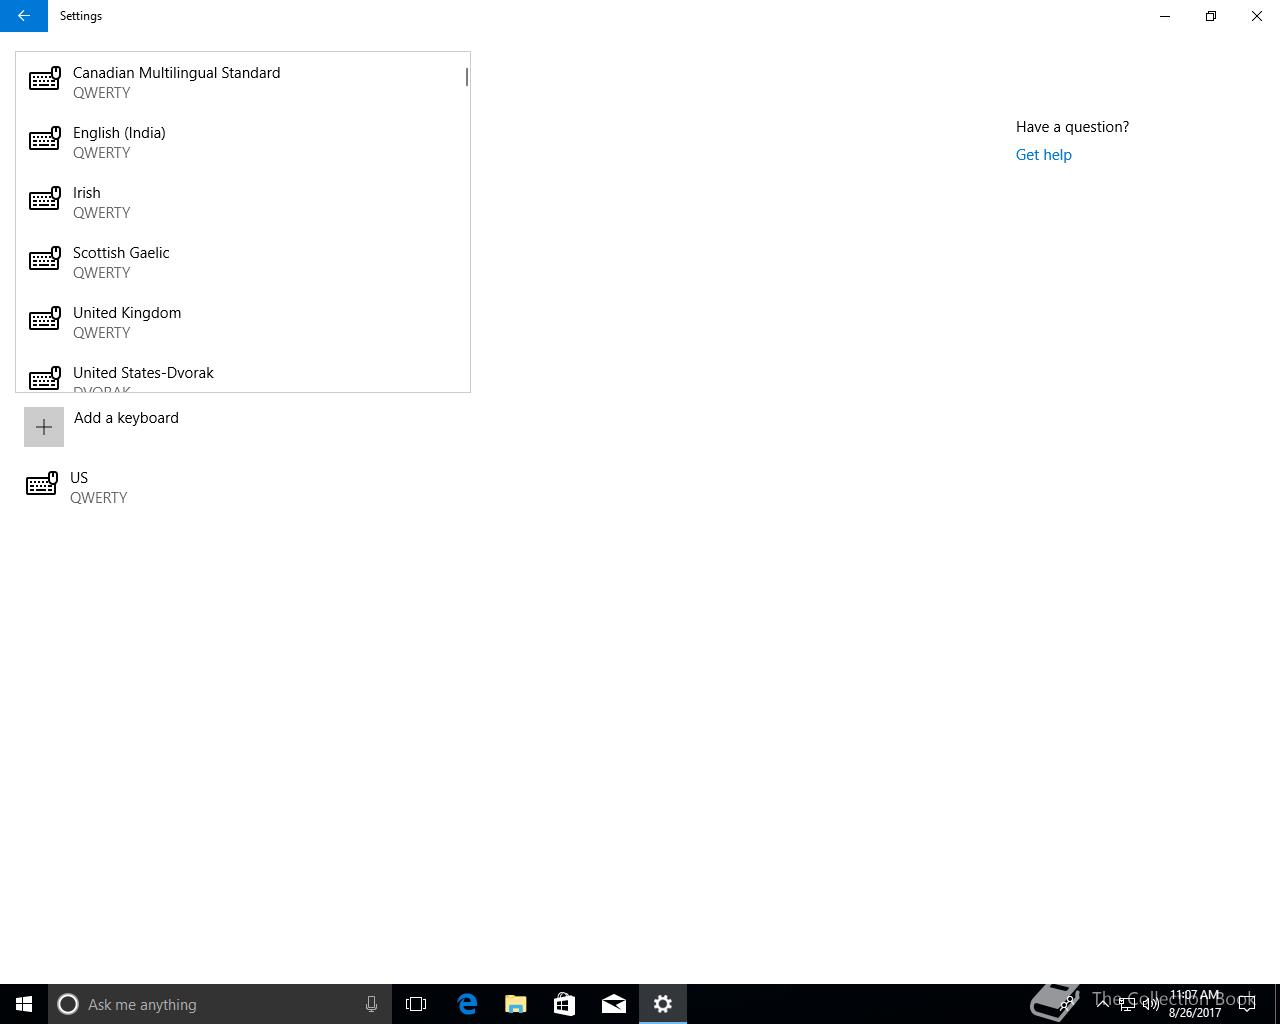This screenshot has height=1024, width=1280.
Task: Click the plus icon for Add a keyboard
Action: tap(44, 427)
